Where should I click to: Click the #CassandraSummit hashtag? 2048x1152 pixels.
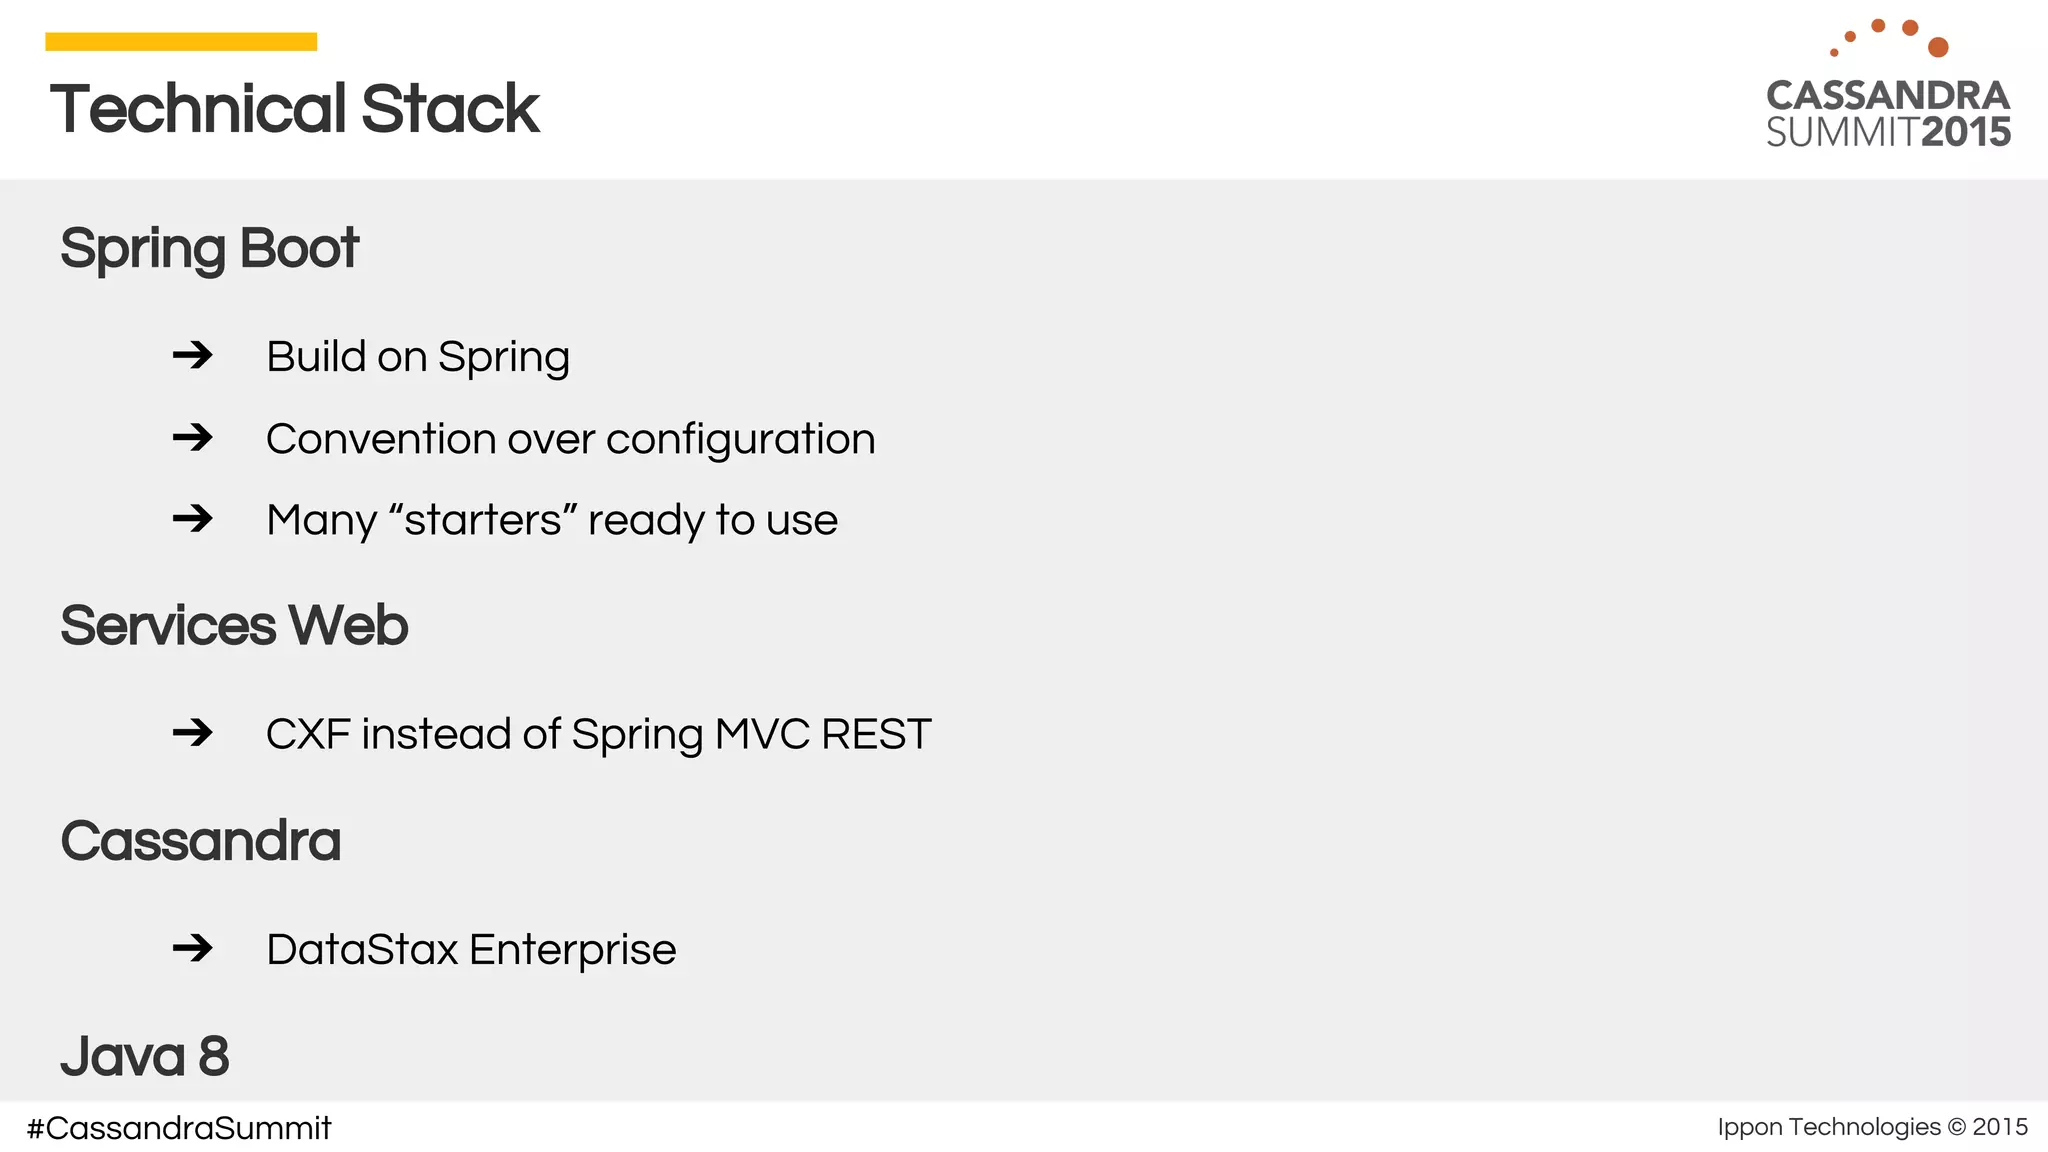178,1128
